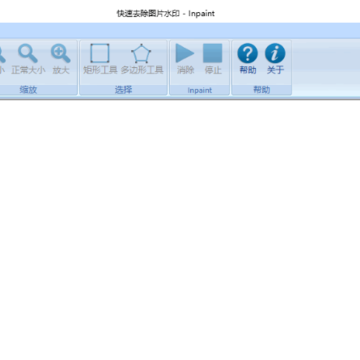
Task: Click the 正常大小 text label
Action: (28, 70)
